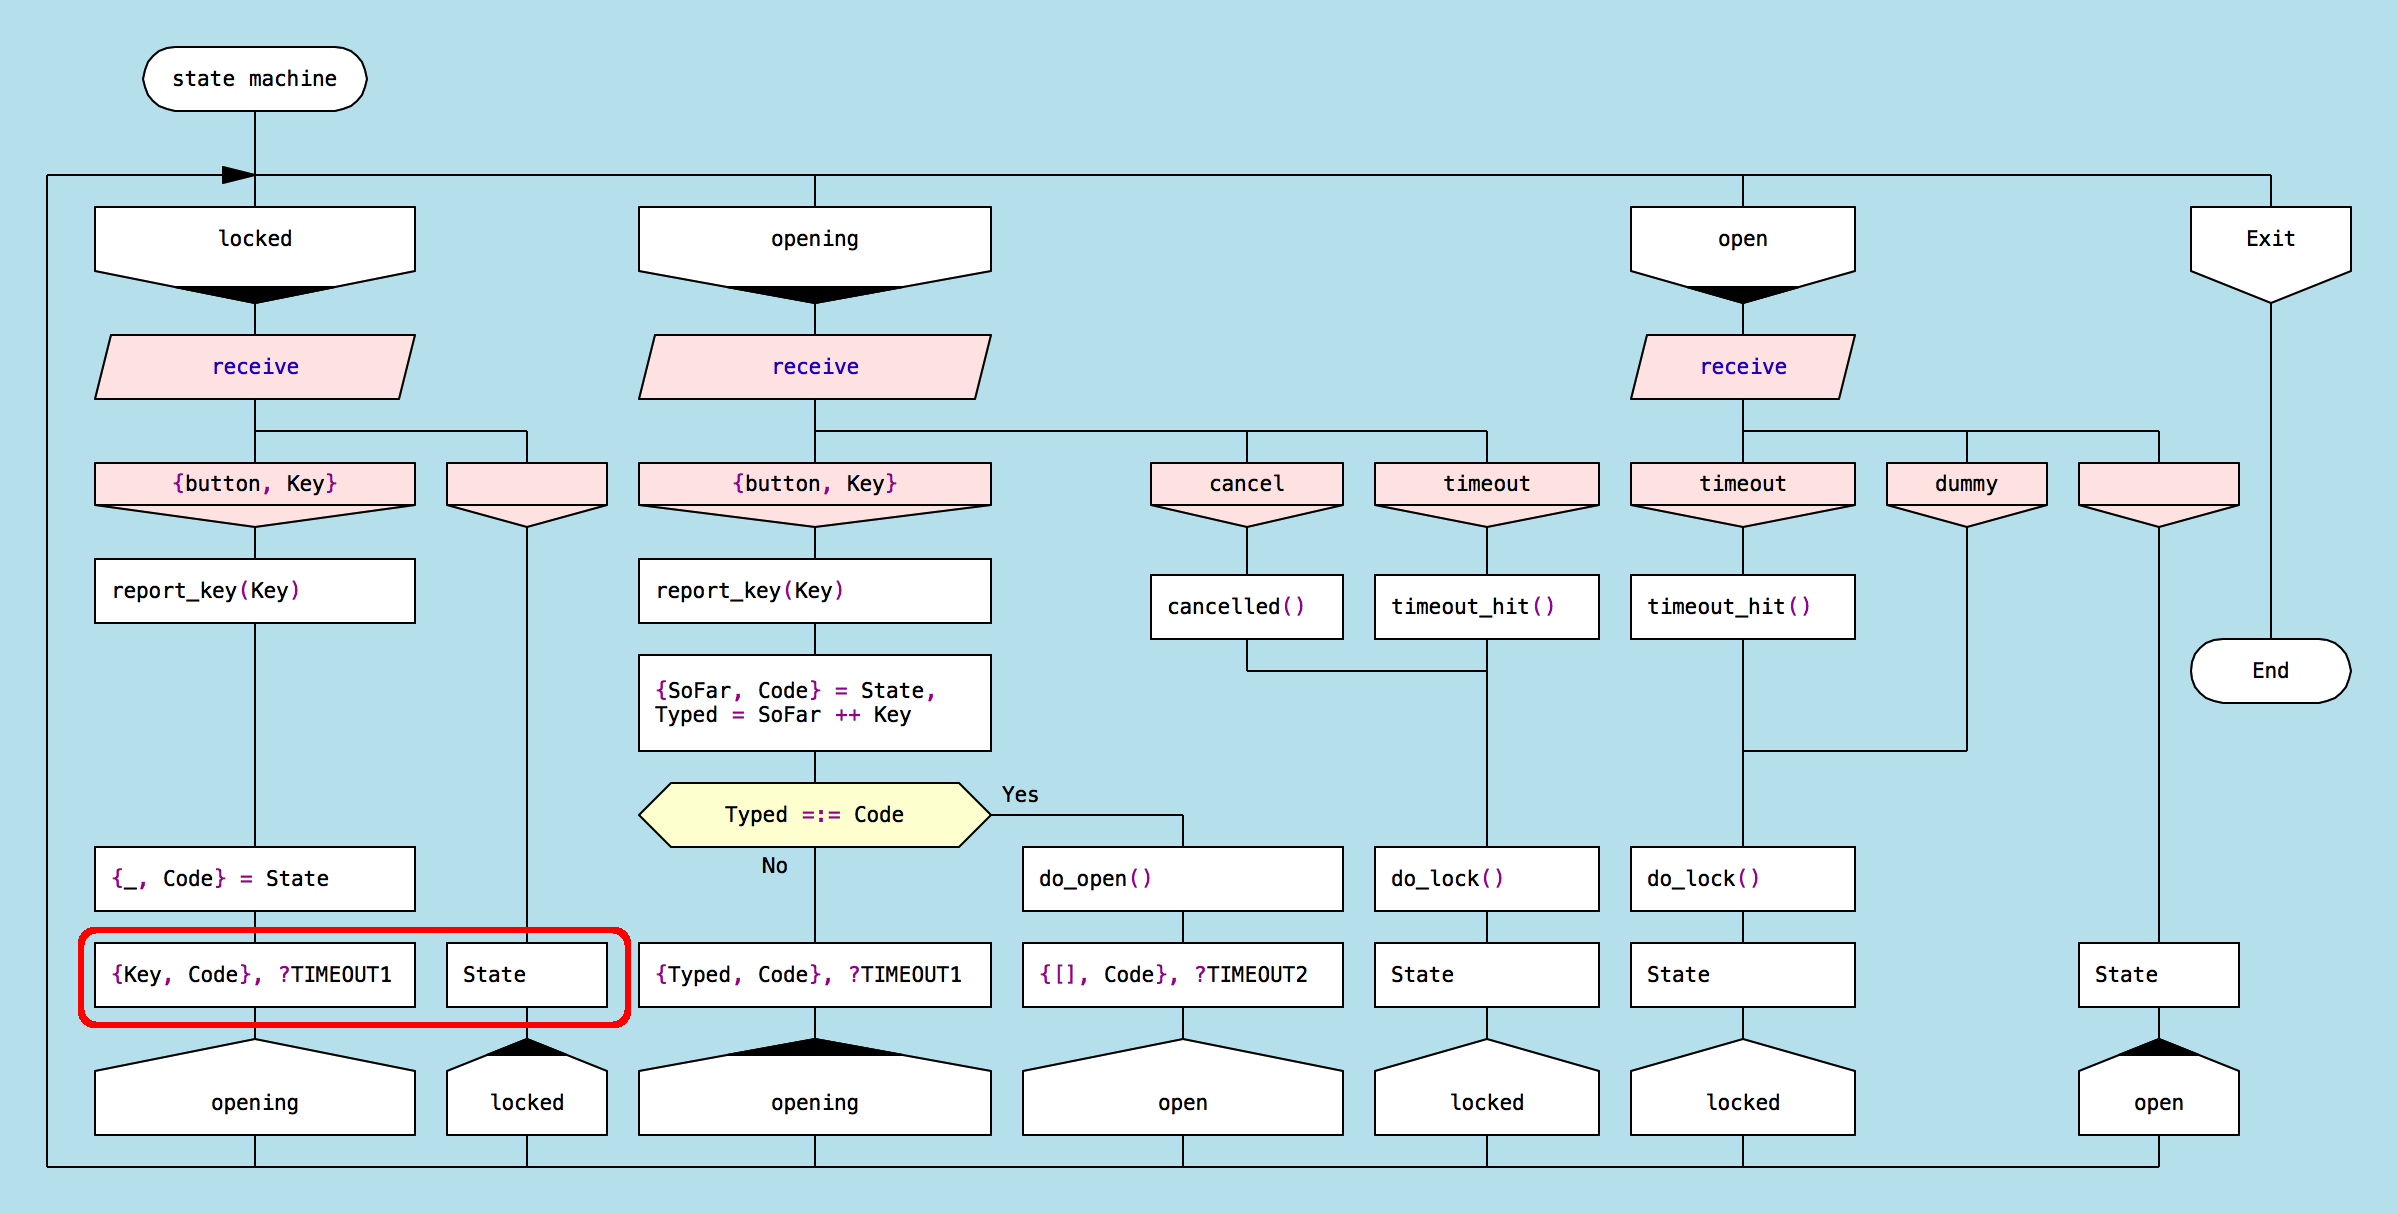The height and width of the screenshot is (1214, 2398).
Task: Select the 'End' terminator node
Action: tap(2269, 671)
